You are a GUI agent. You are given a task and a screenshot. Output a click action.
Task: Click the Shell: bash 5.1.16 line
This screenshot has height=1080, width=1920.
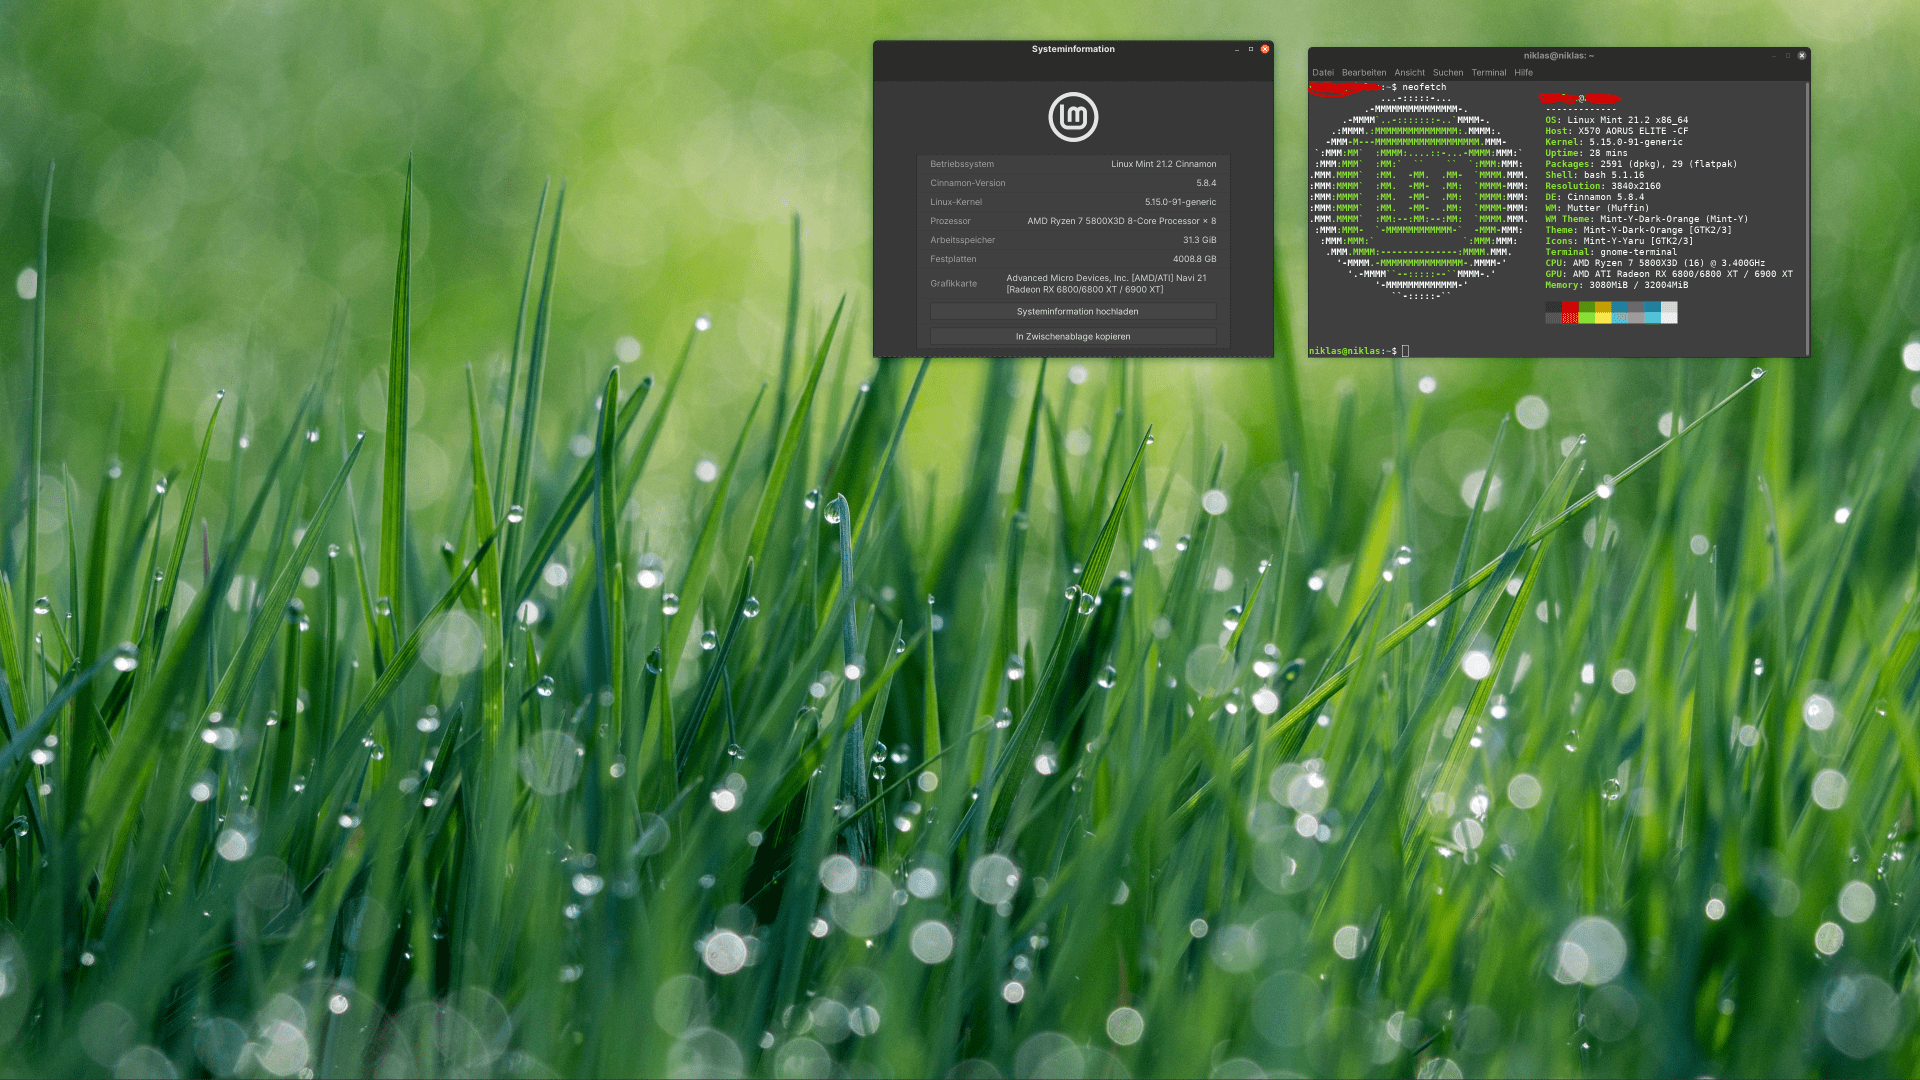pos(1595,175)
